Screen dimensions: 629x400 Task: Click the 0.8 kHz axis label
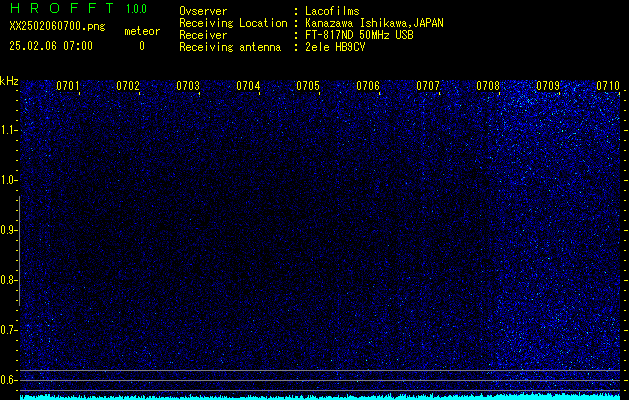pos(8,280)
